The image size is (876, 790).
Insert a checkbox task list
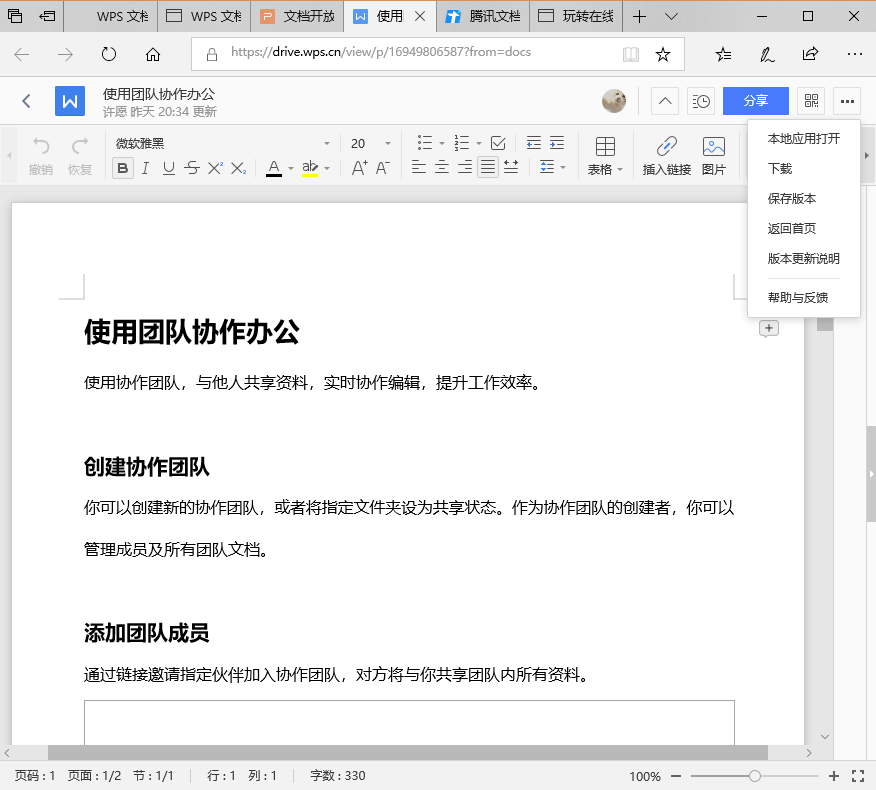pos(498,143)
